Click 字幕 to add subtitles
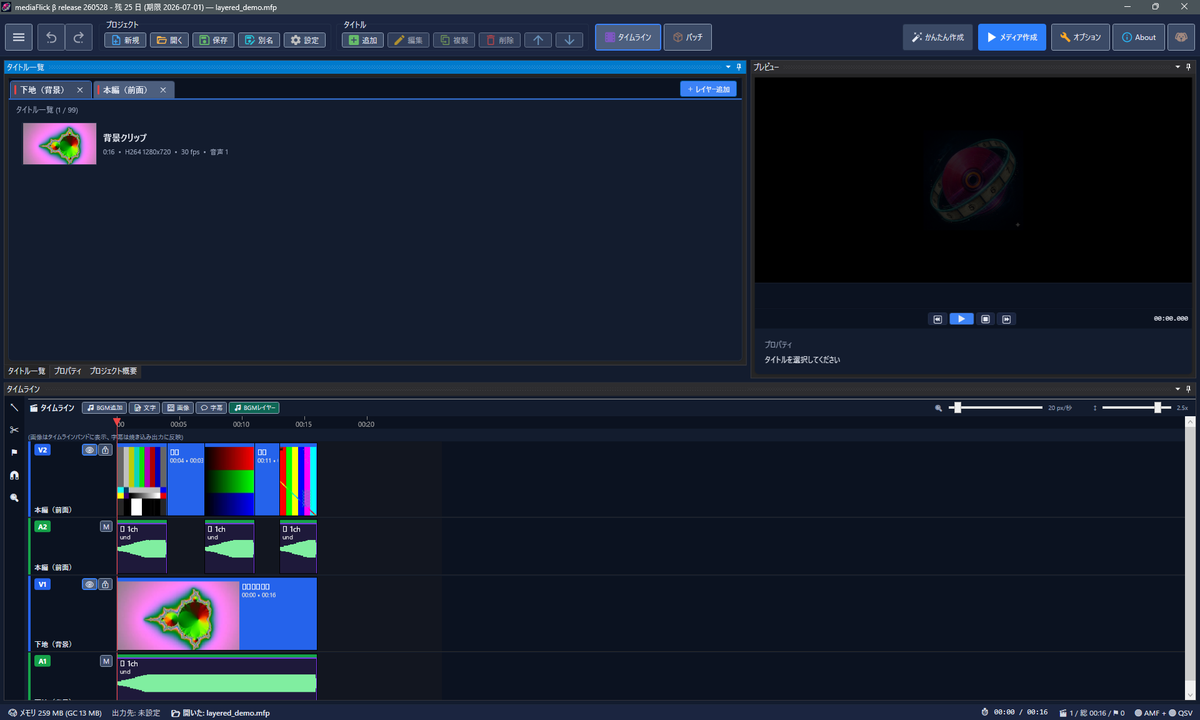1200x720 pixels. 210,408
